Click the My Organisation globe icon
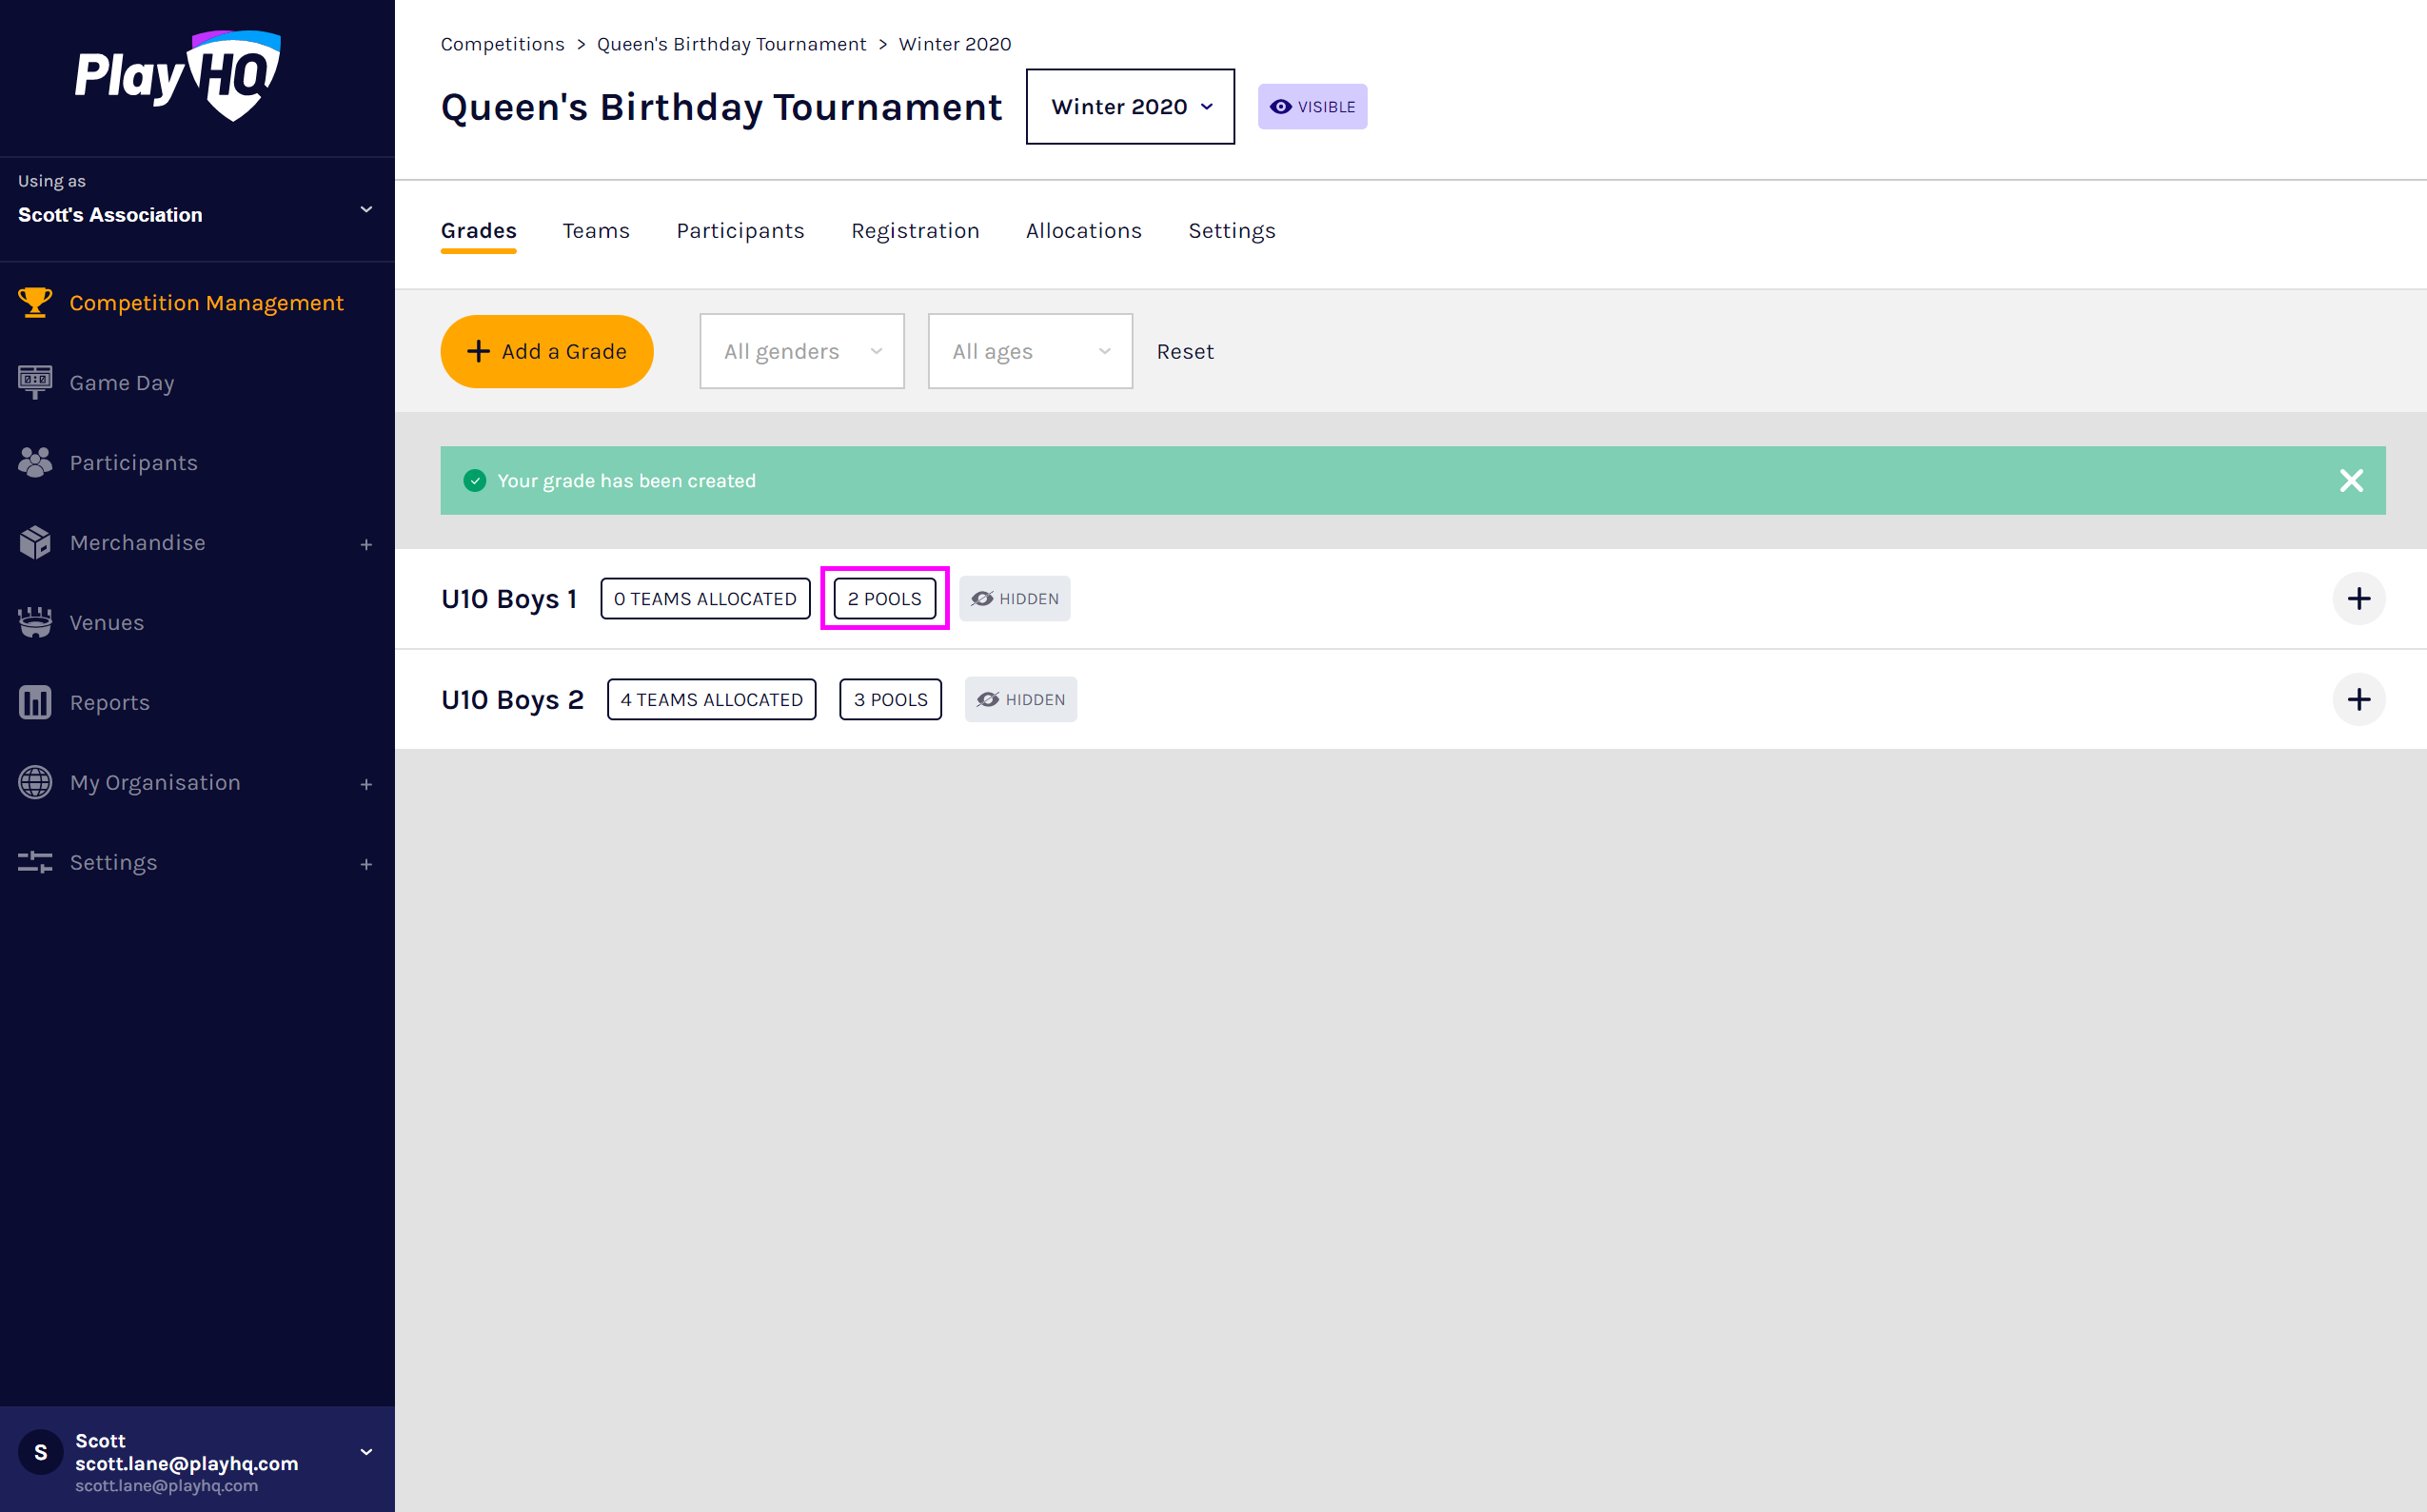 pos(35,782)
